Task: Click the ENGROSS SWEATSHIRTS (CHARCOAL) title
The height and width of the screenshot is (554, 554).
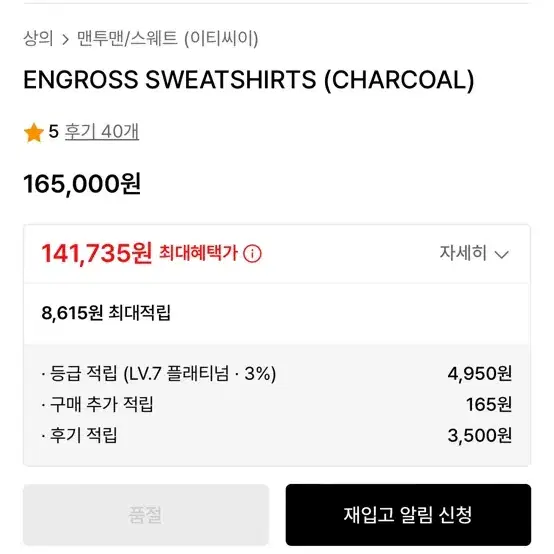Action: click(x=248, y=80)
